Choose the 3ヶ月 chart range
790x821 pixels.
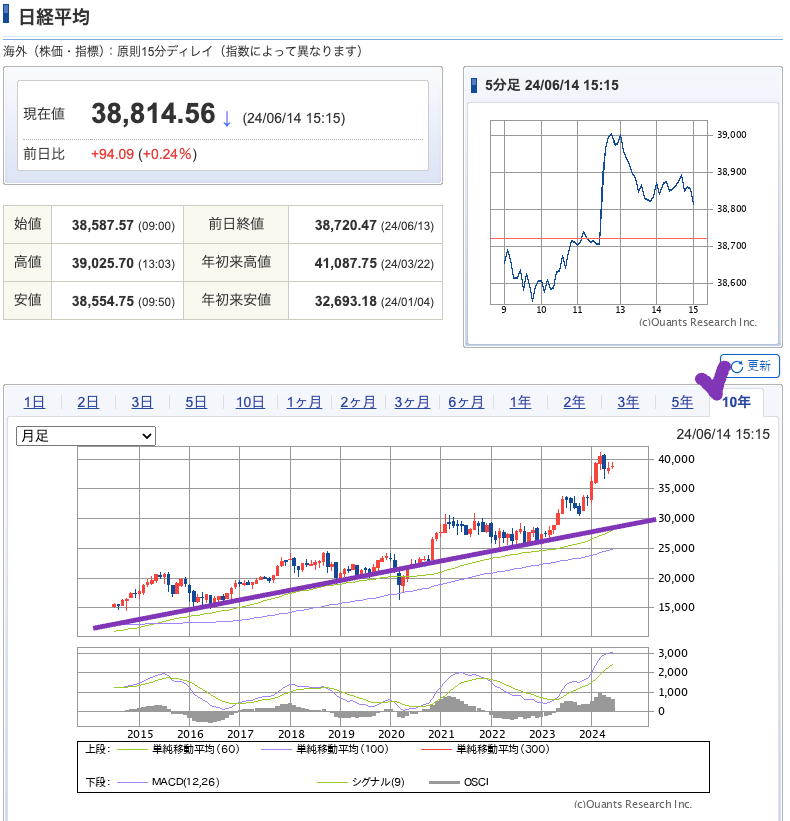coord(412,402)
